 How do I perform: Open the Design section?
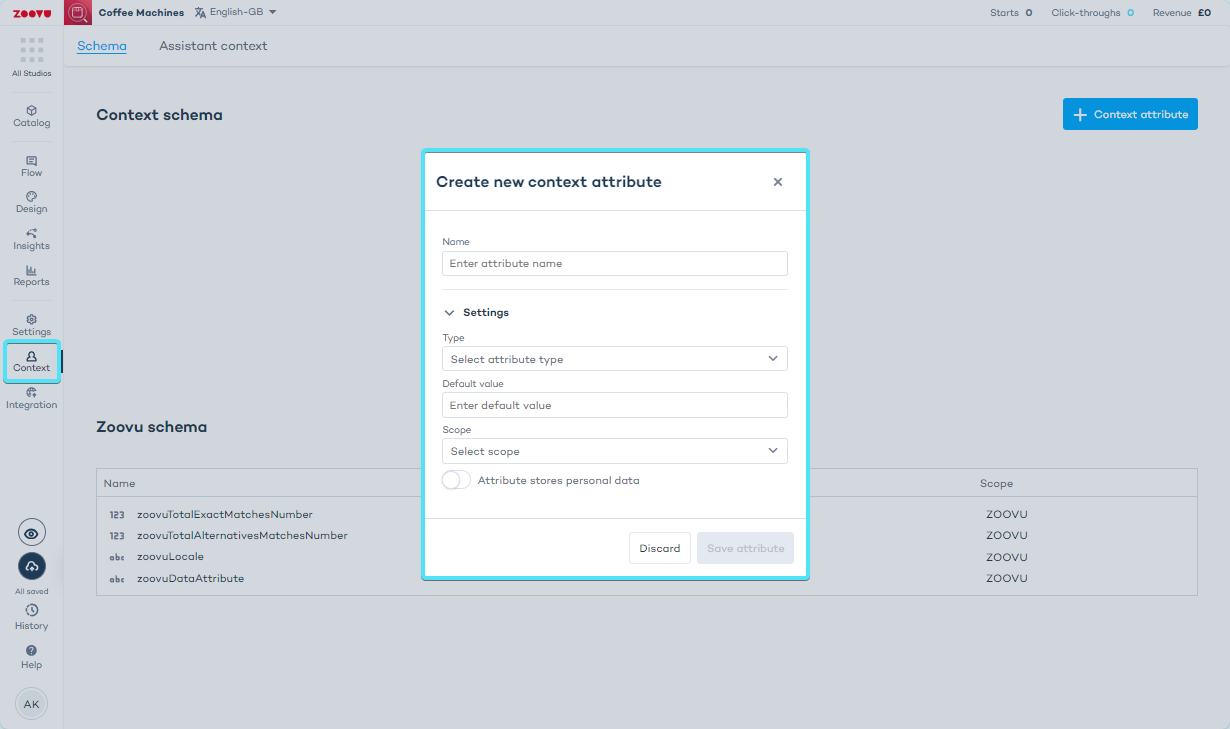pos(31,202)
